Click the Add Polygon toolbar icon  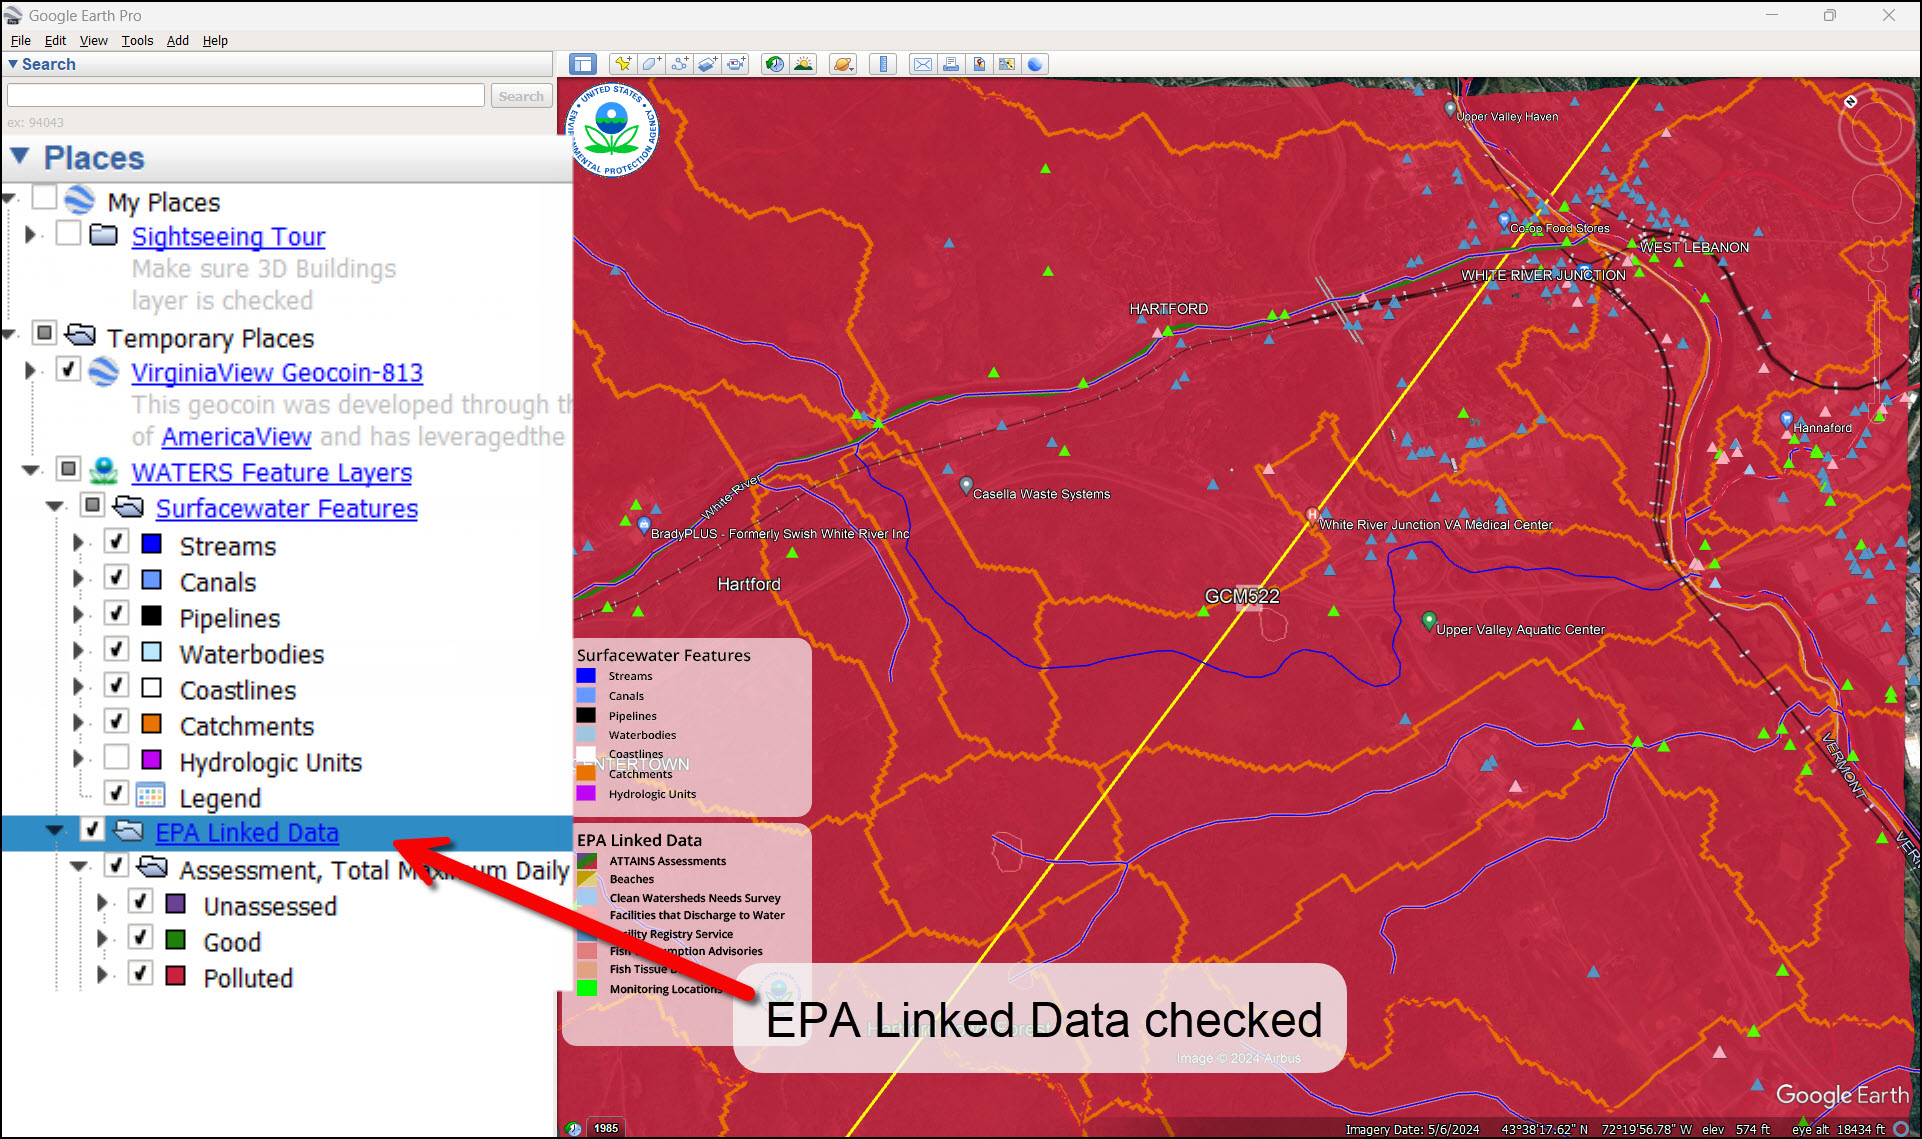click(651, 64)
